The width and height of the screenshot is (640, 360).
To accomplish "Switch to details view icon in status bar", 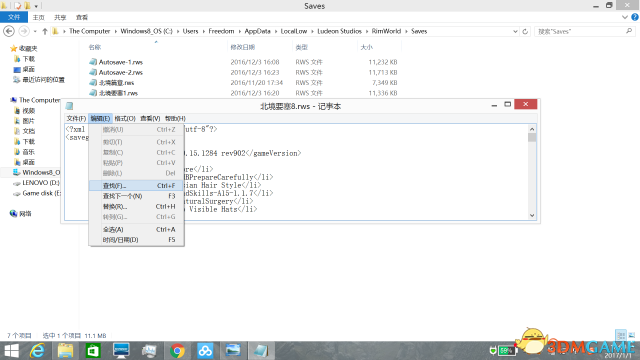I will tap(621, 336).
